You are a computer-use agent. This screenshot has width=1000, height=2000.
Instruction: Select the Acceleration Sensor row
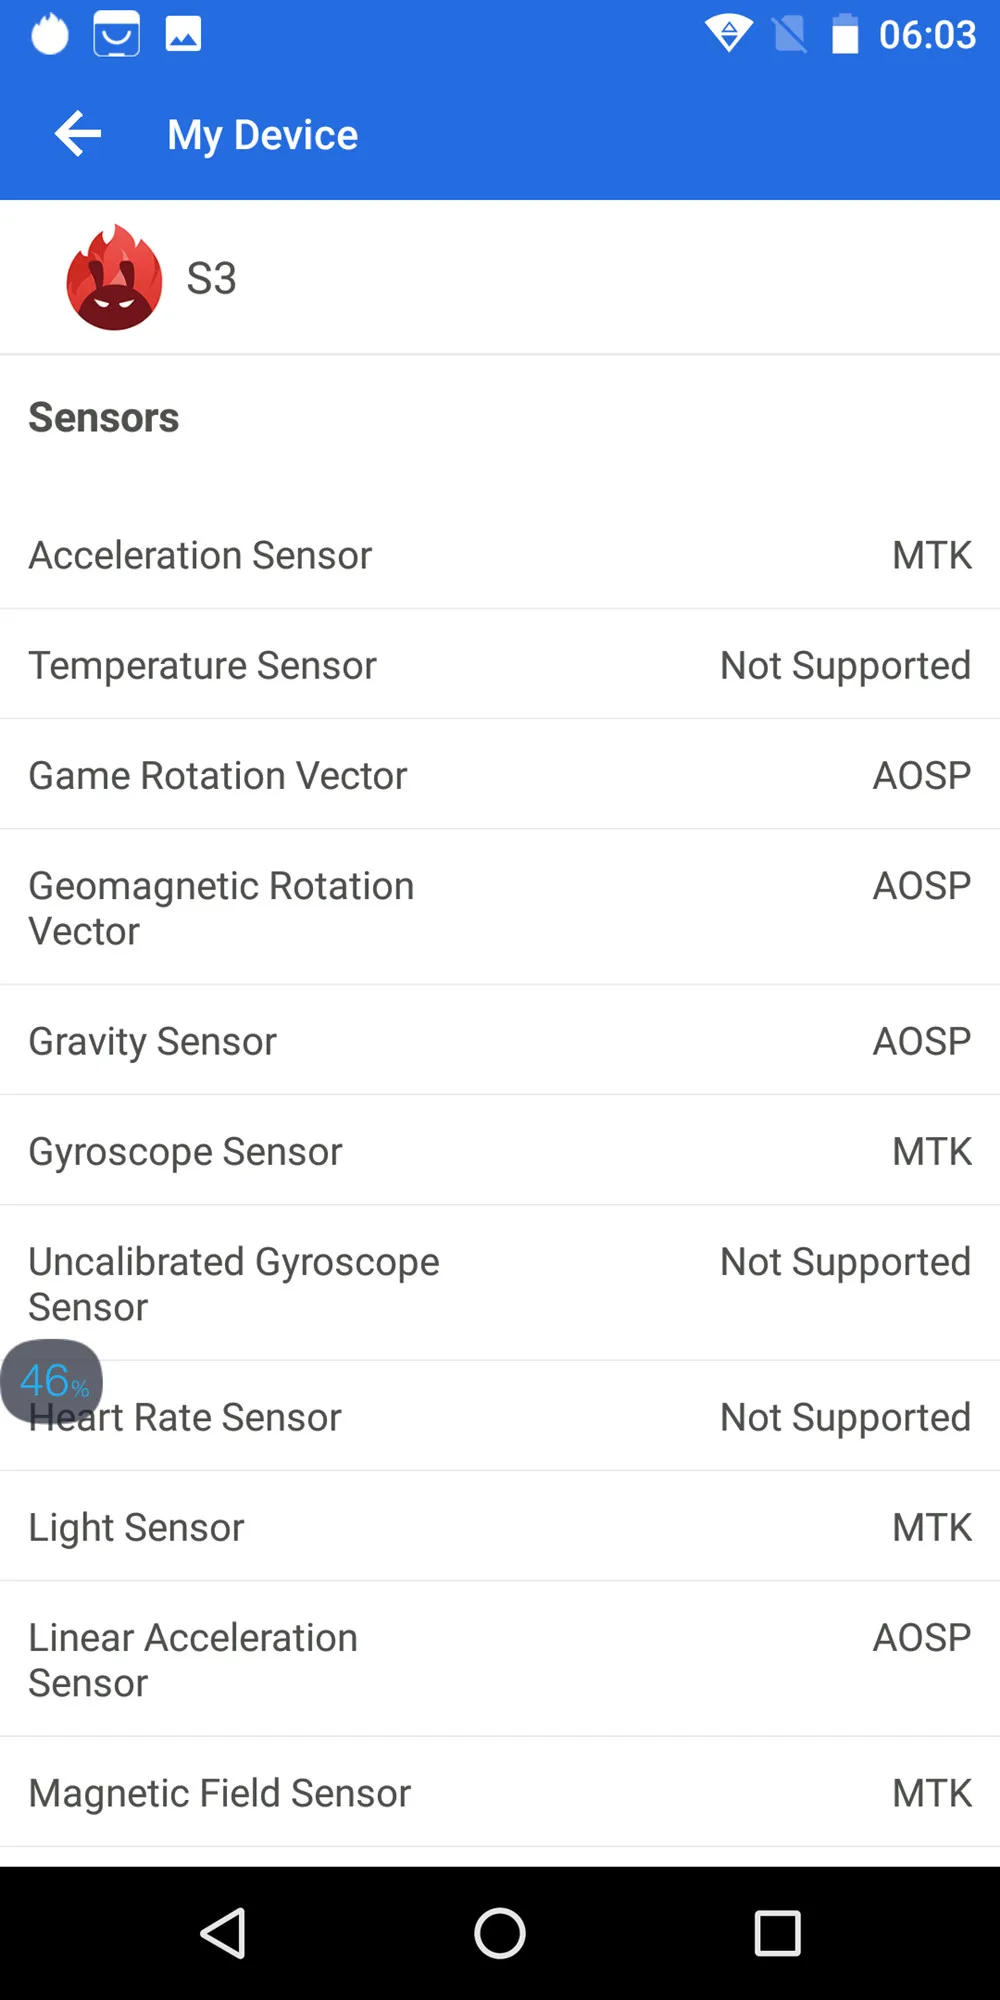point(500,555)
